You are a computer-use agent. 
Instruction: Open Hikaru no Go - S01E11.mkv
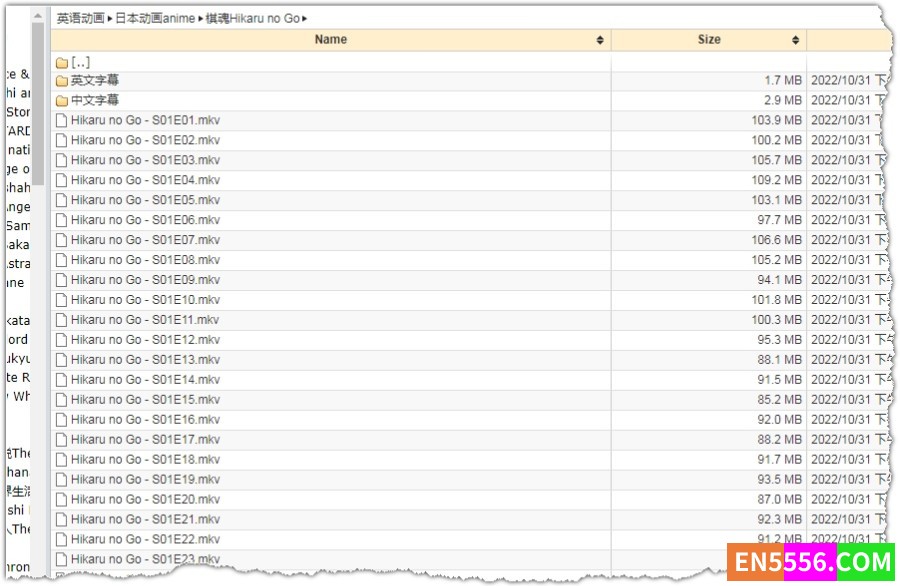(145, 320)
